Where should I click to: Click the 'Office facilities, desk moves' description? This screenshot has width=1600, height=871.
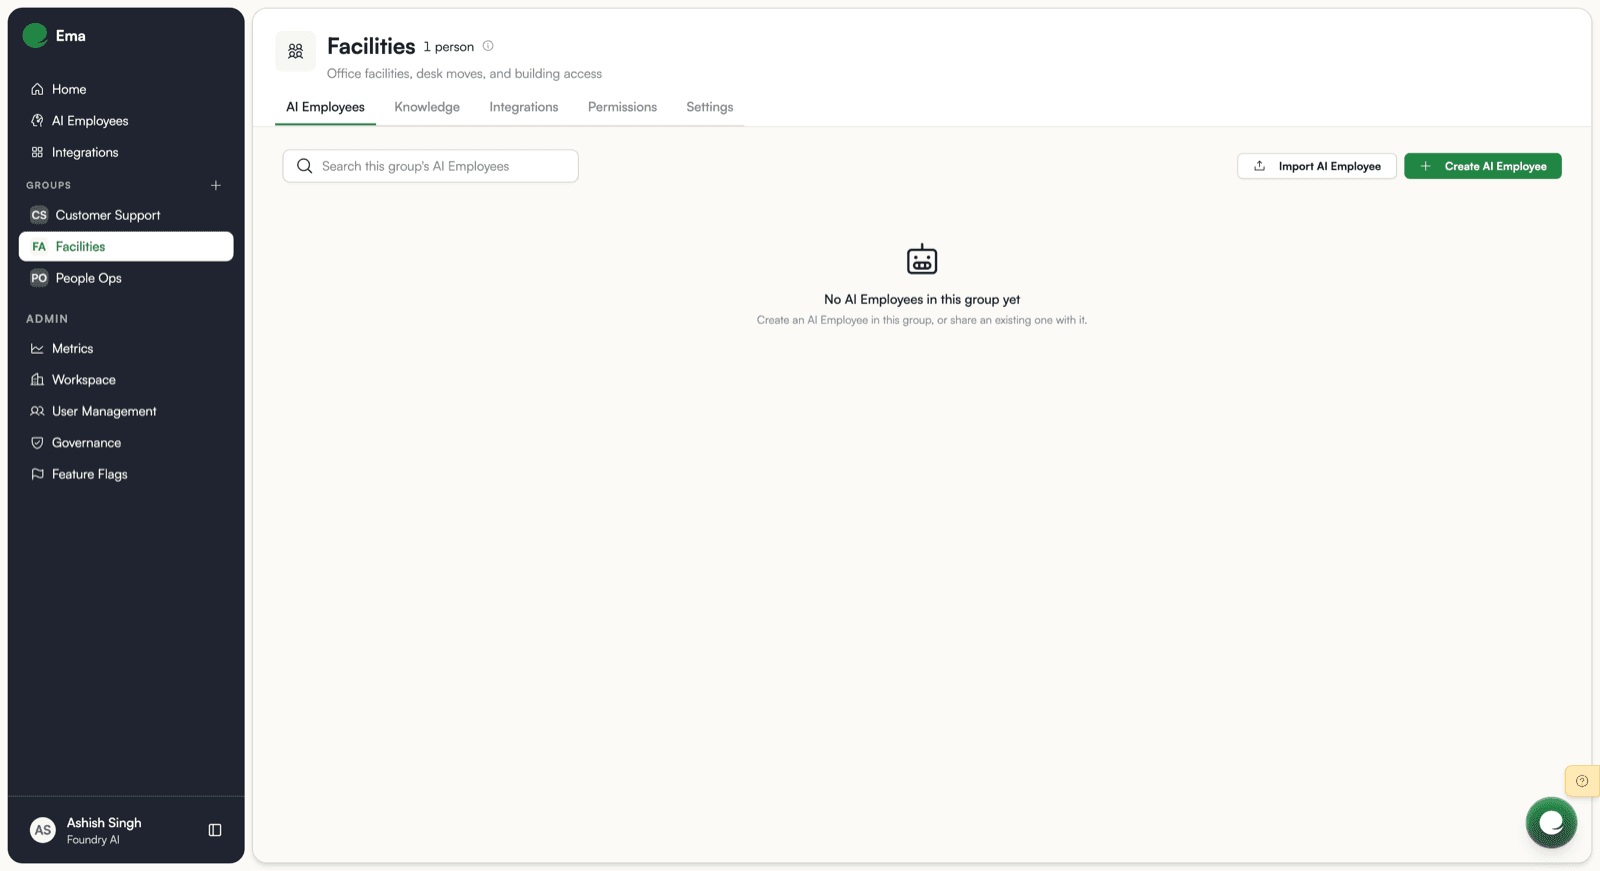point(464,74)
